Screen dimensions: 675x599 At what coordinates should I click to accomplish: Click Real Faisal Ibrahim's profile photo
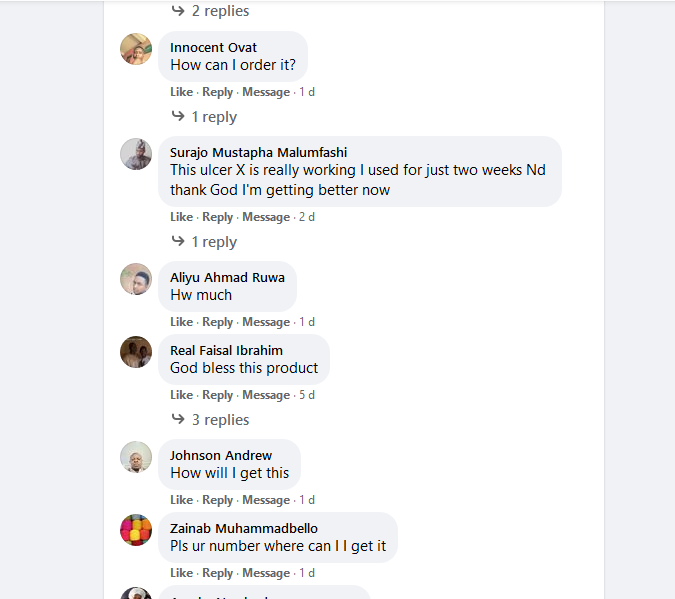tap(136, 352)
